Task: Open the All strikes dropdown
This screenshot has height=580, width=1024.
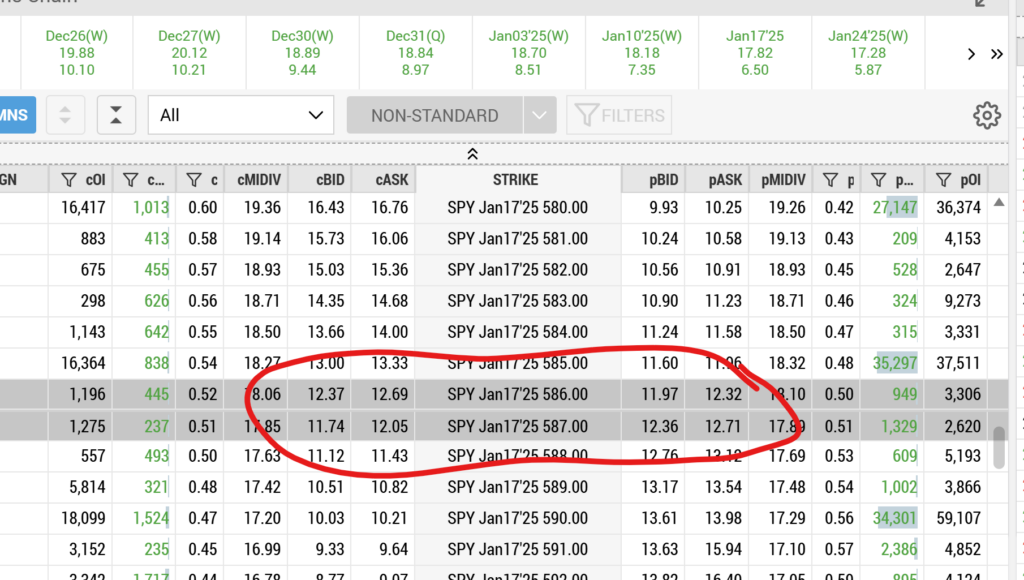Action: (x=241, y=115)
